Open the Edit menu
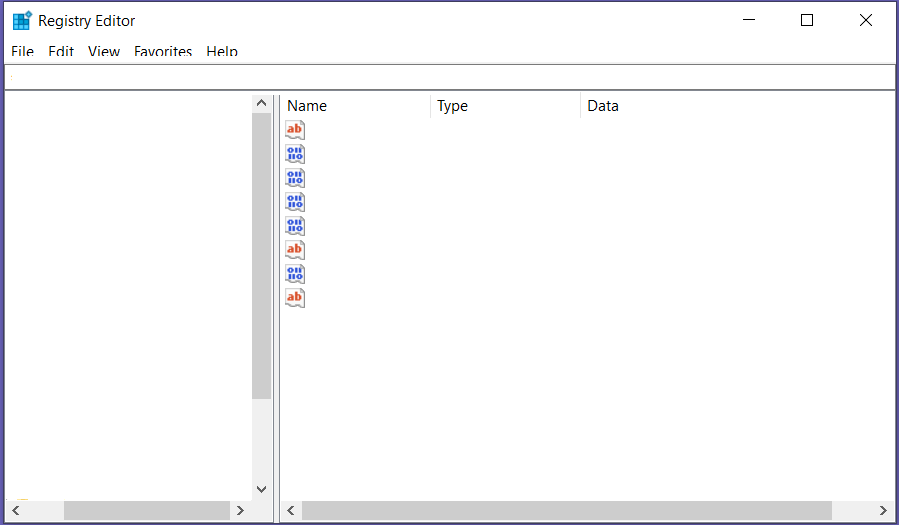Image resolution: width=899 pixels, height=525 pixels. [x=61, y=51]
